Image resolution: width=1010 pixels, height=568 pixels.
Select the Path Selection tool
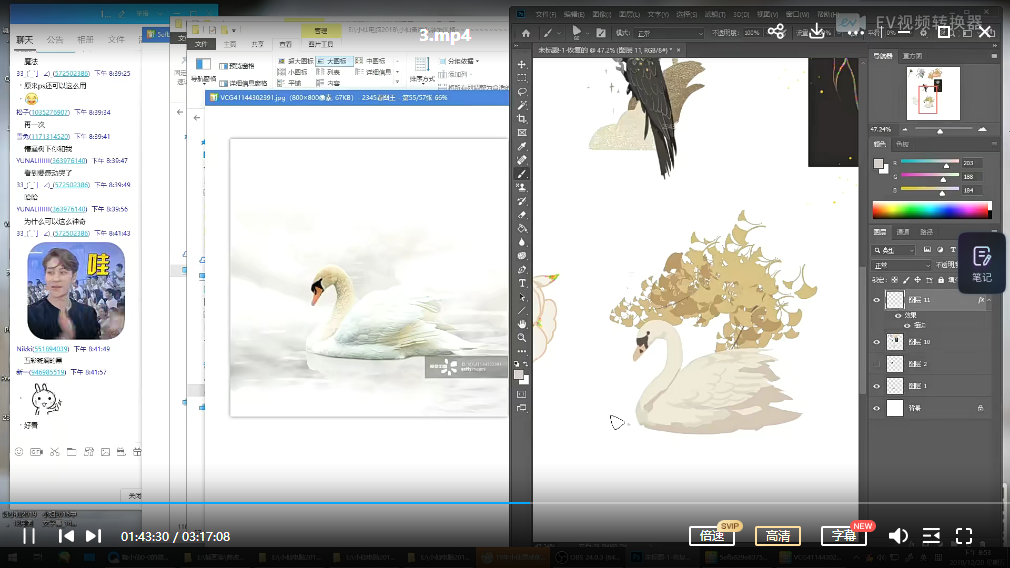pyautogui.click(x=522, y=297)
